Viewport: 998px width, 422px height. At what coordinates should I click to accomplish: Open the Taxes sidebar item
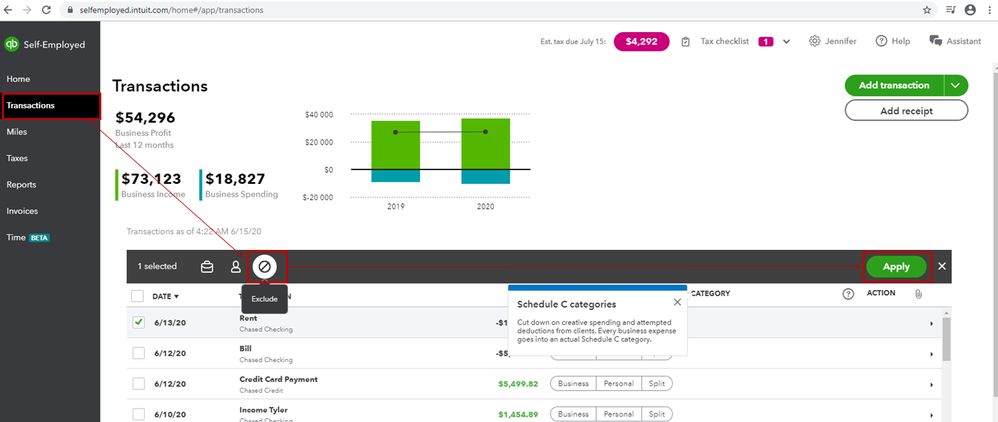pos(17,158)
